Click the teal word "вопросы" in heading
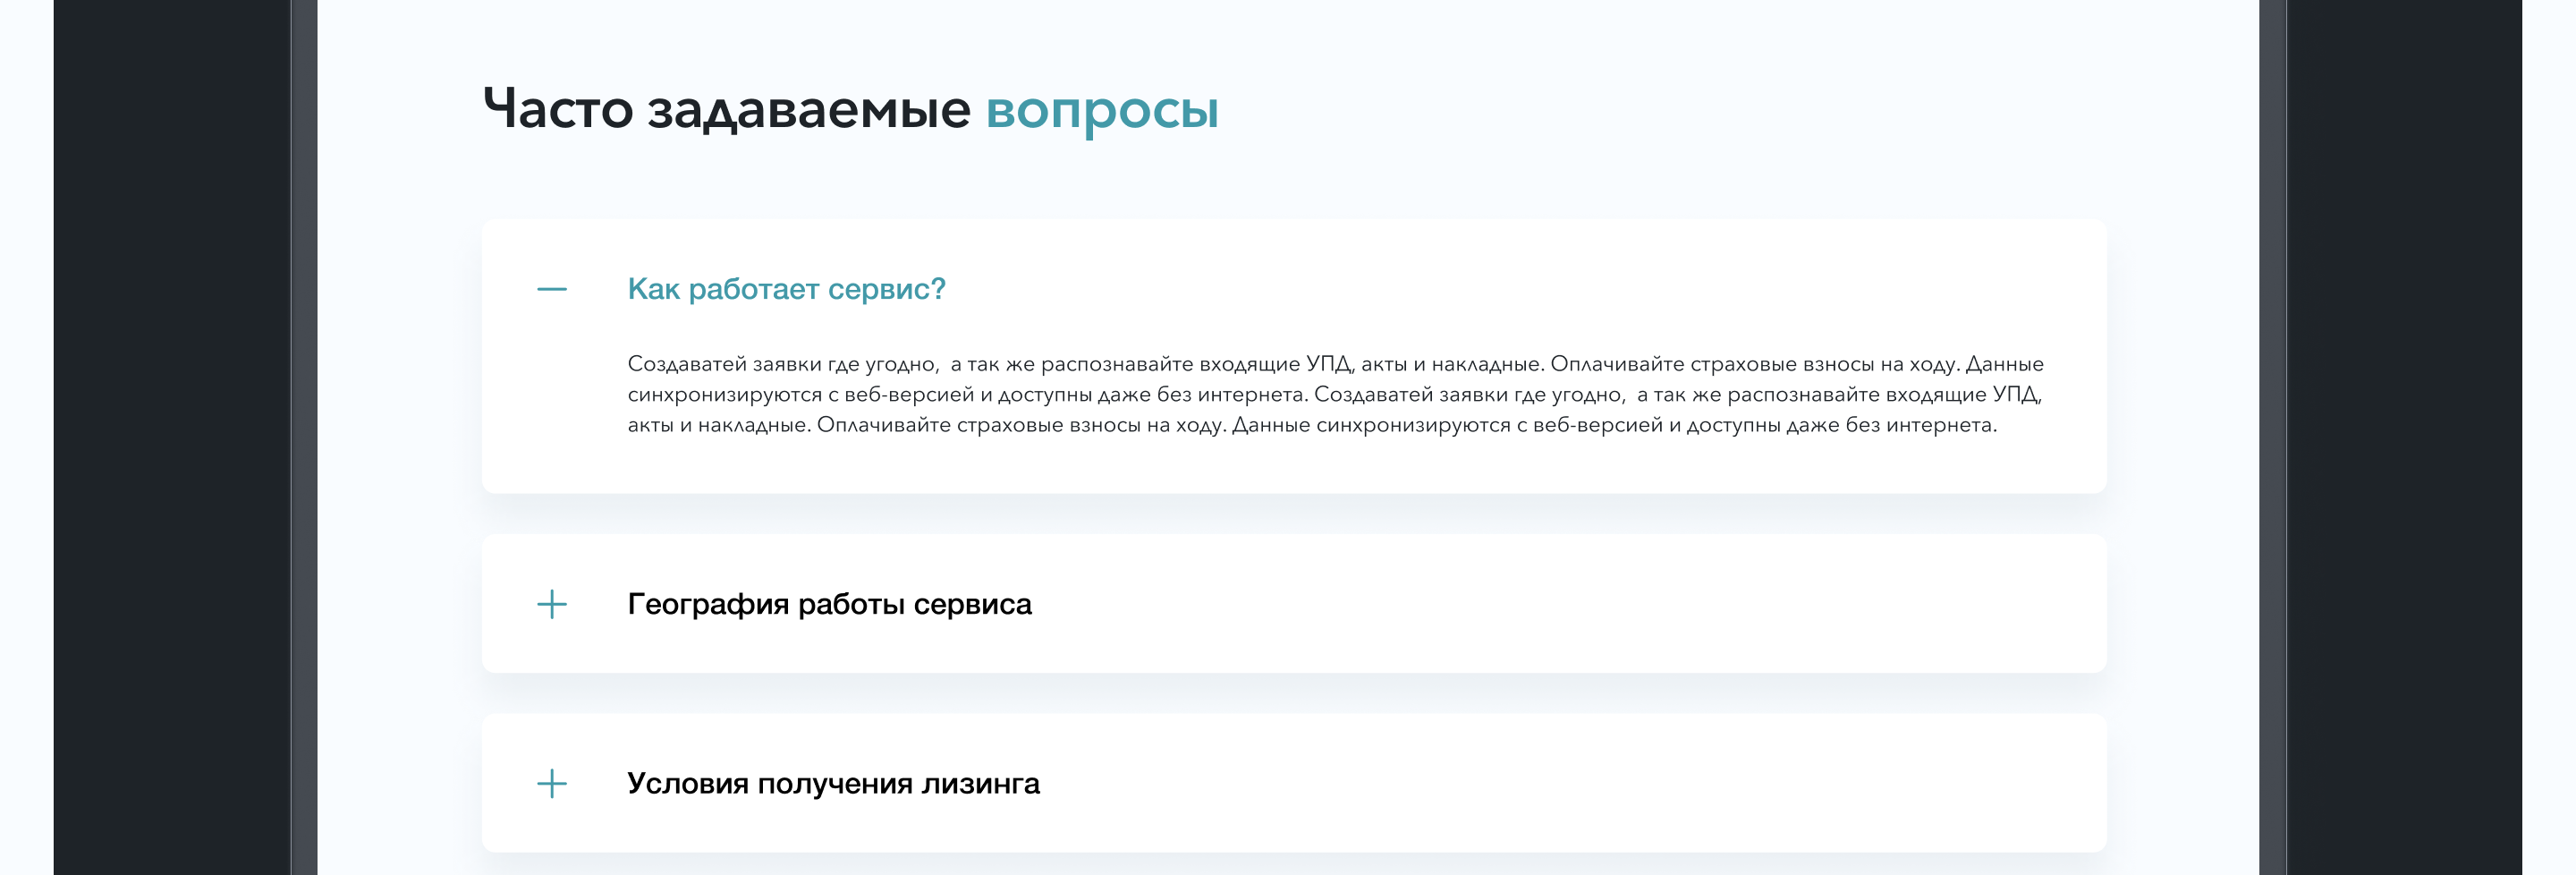Viewport: 2576px width, 875px height. [1101, 109]
